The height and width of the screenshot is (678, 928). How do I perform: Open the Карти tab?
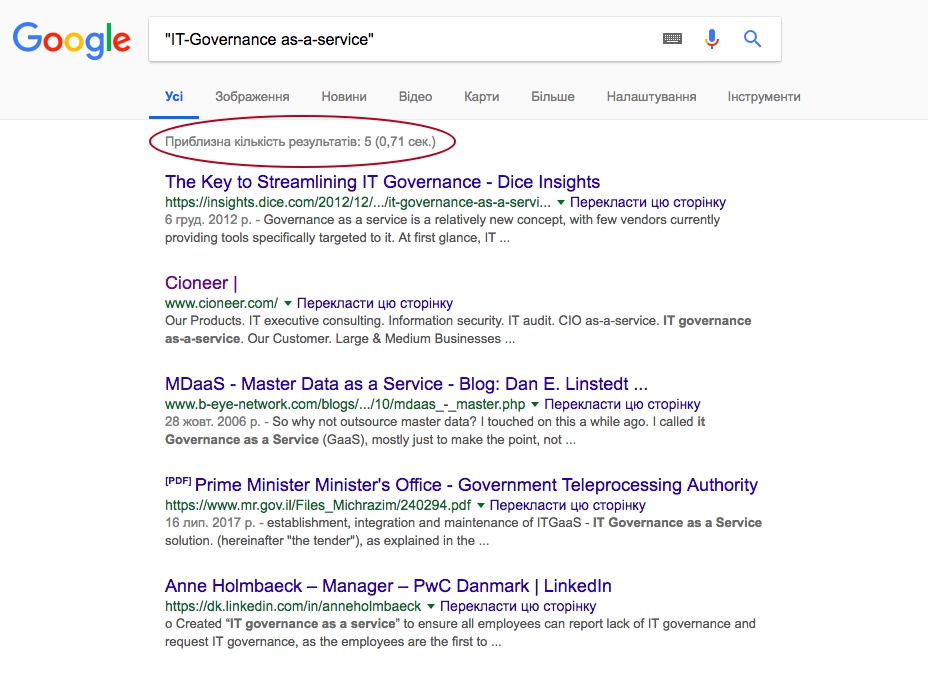click(x=482, y=96)
